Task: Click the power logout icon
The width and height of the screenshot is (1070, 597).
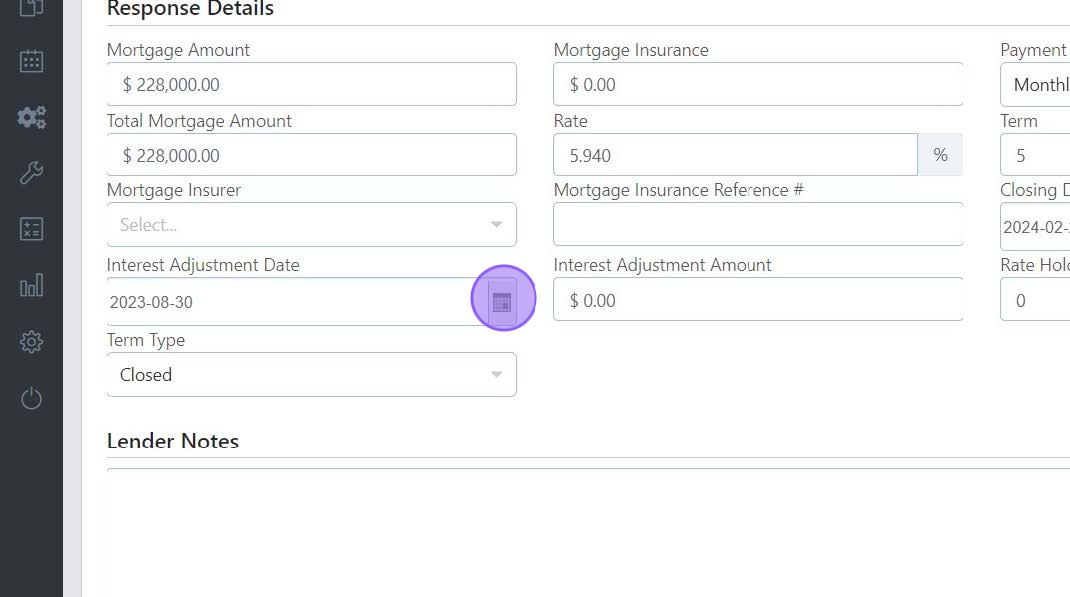Action: (31, 400)
